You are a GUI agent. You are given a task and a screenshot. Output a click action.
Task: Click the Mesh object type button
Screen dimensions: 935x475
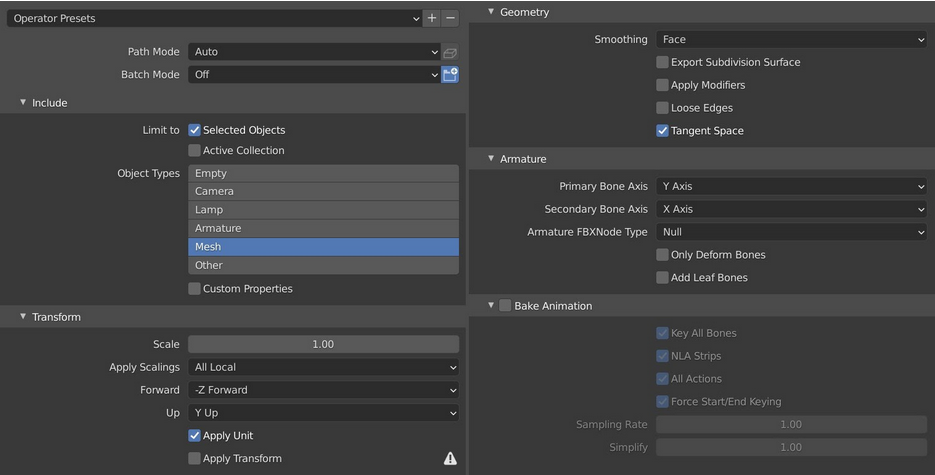(x=323, y=247)
